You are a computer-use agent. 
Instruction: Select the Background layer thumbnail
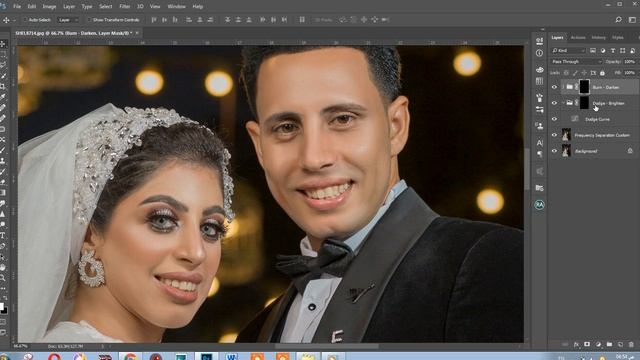566,151
